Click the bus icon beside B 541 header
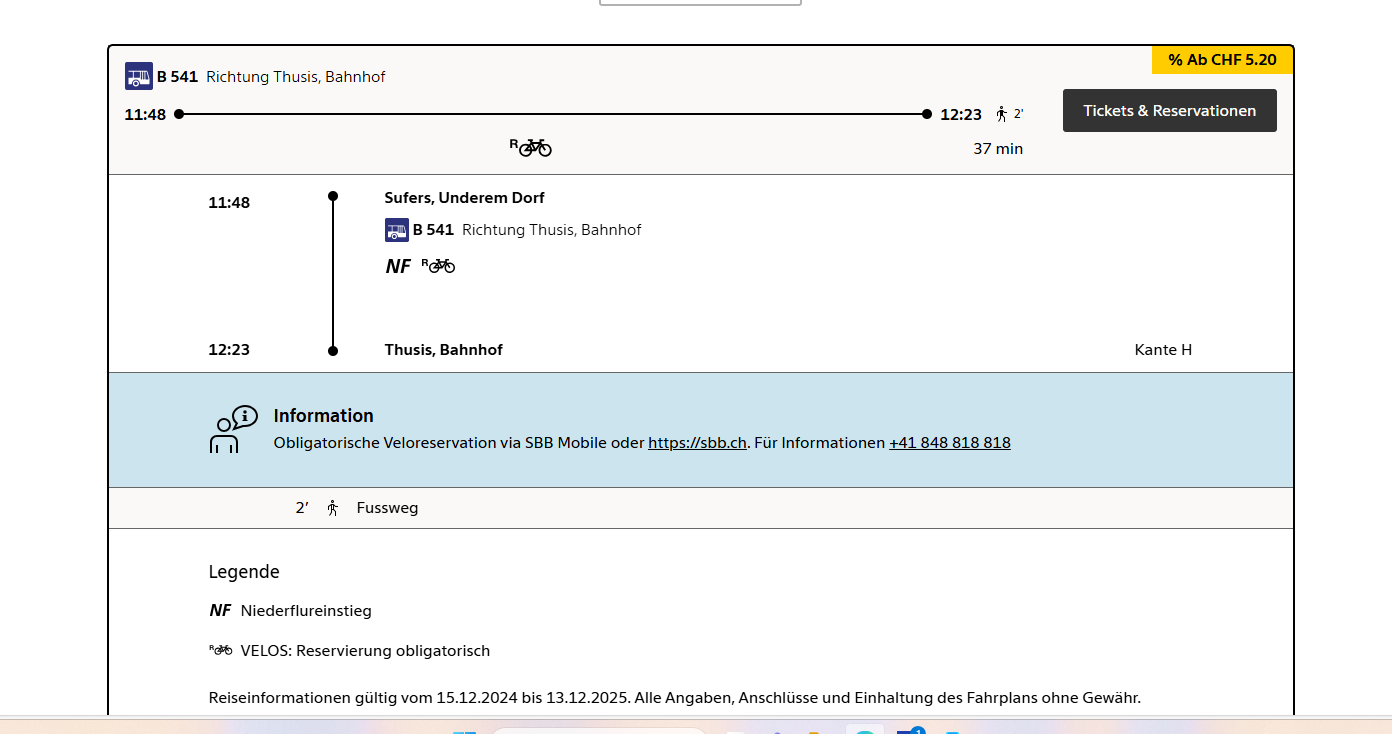 tap(139, 76)
